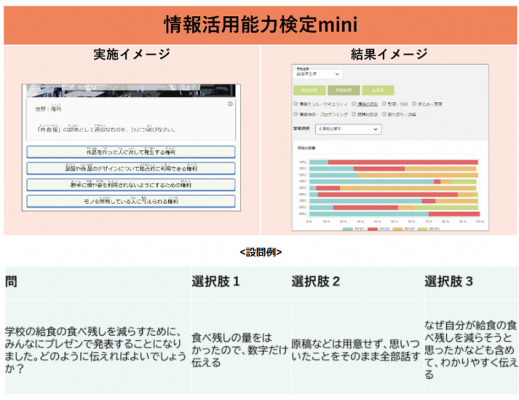
Task: Click the arrow of the grade dropdown
Action: pos(375,129)
